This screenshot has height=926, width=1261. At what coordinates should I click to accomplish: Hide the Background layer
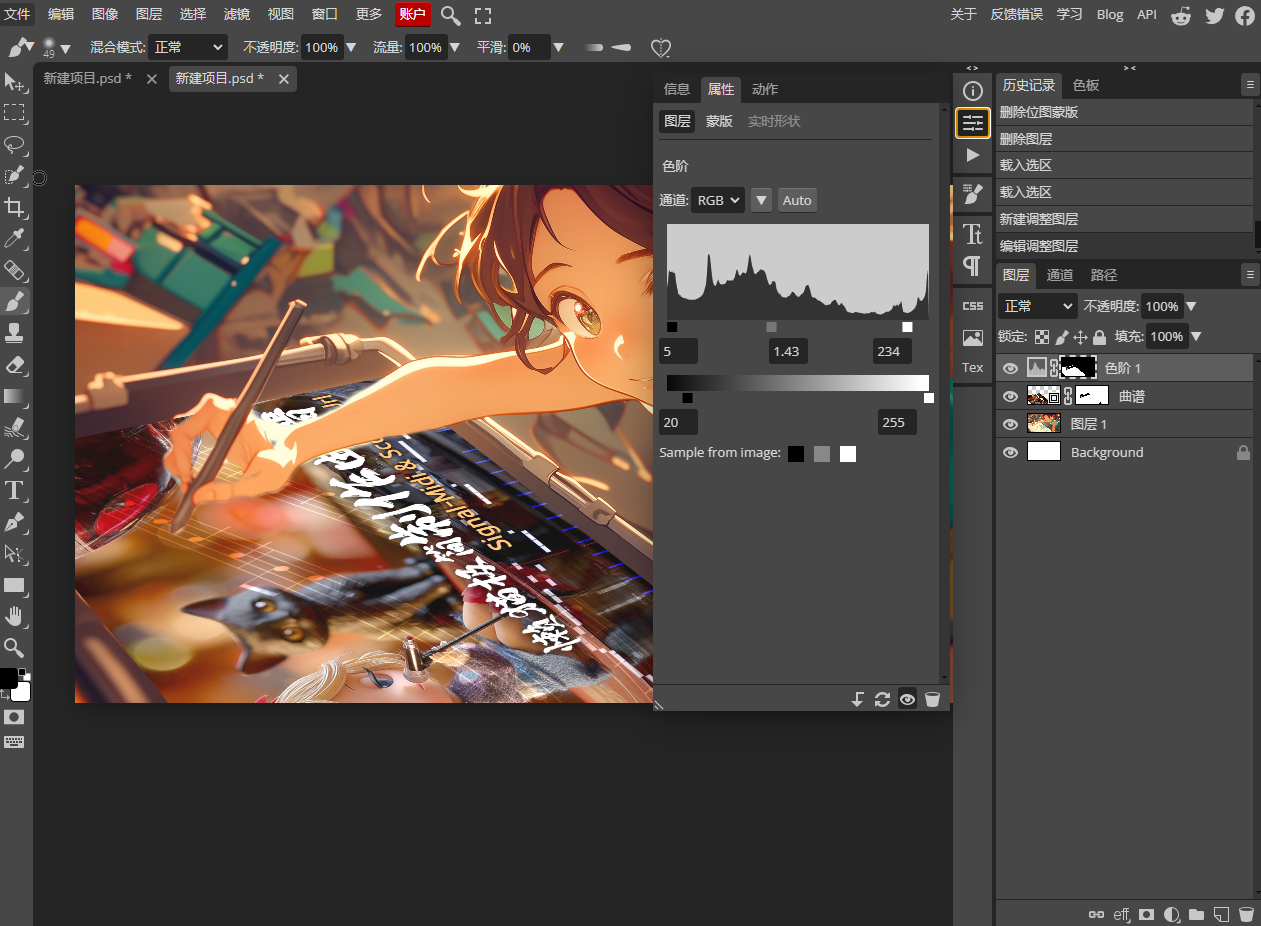(1010, 452)
